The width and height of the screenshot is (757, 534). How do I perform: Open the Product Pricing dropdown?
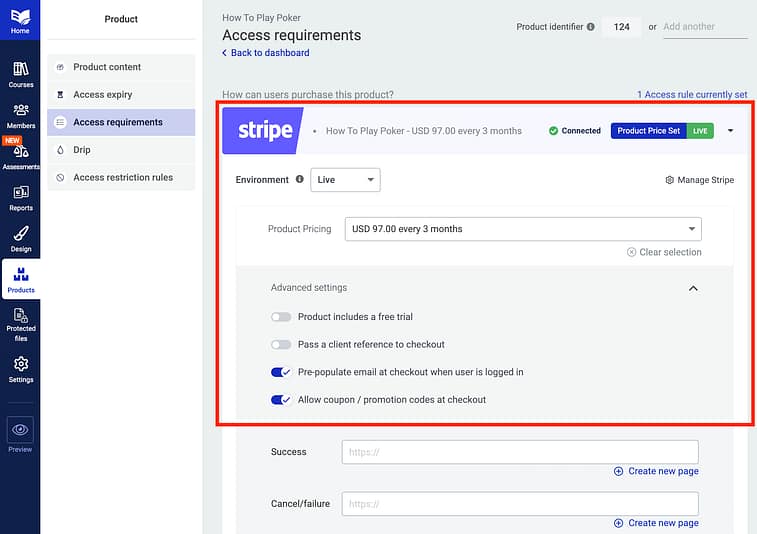tap(523, 229)
